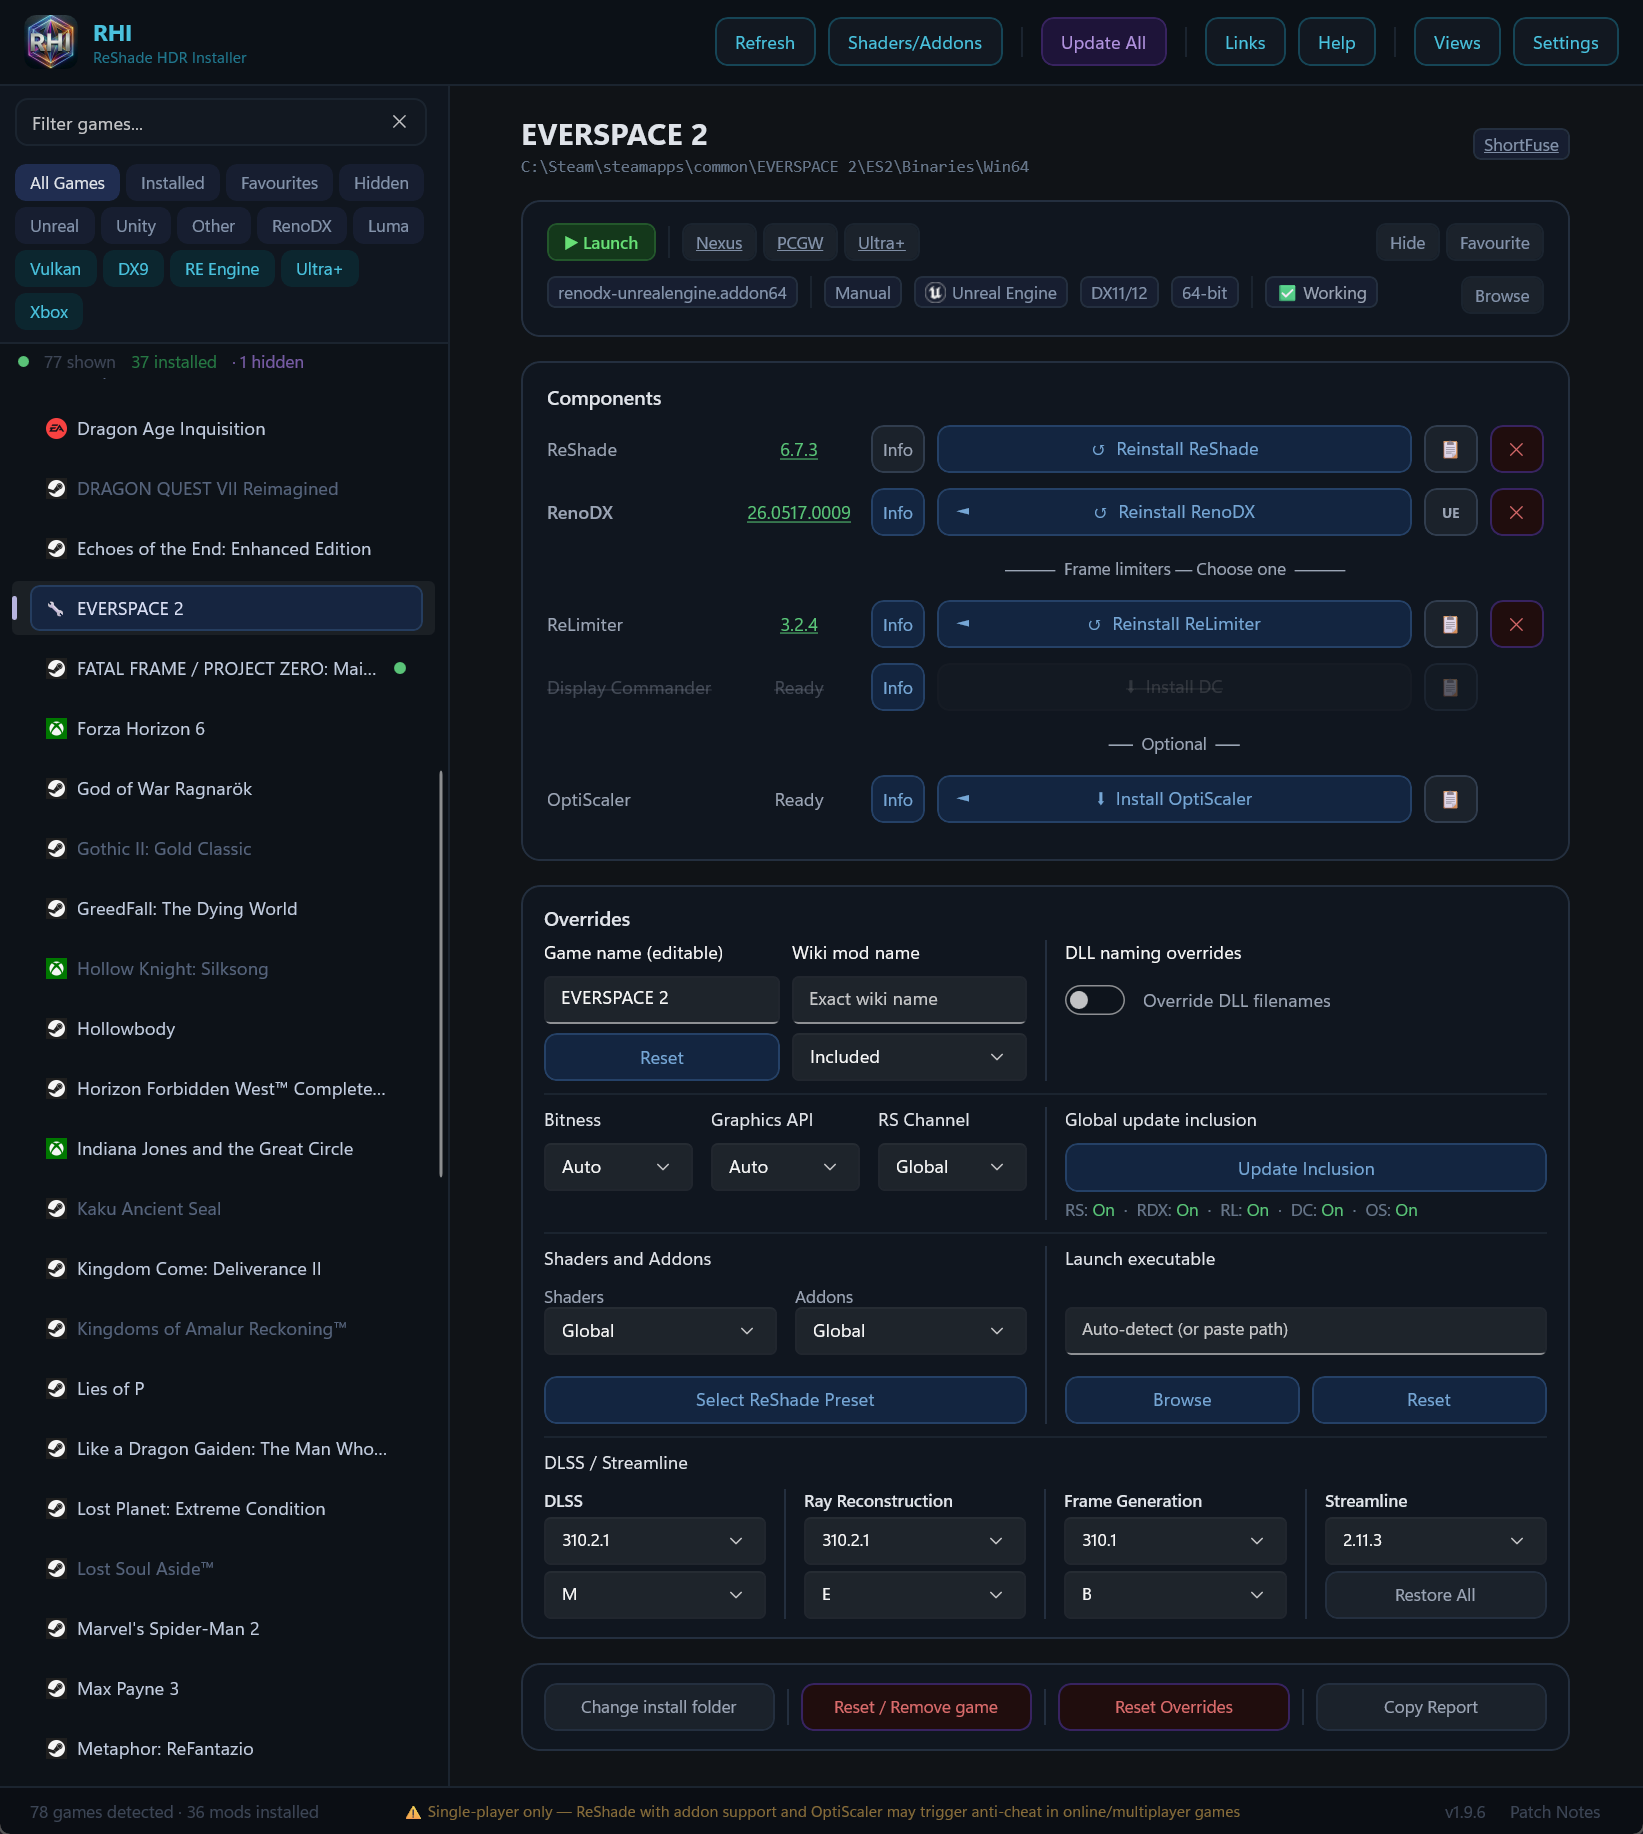Click Steam icon beside God of War Ragnarök
This screenshot has height=1834, width=1643.
point(57,788)
